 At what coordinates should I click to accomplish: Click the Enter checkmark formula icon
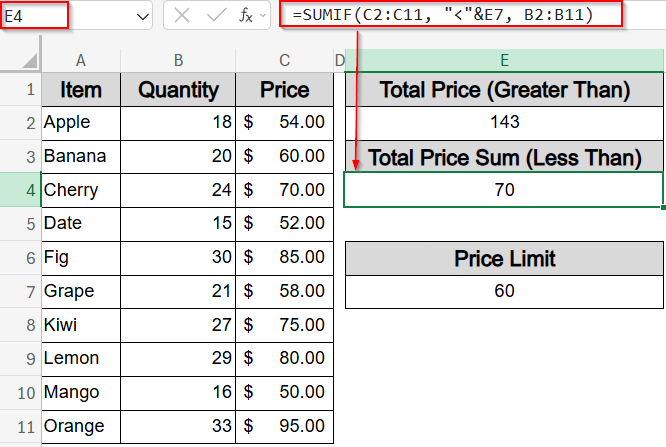216,16
